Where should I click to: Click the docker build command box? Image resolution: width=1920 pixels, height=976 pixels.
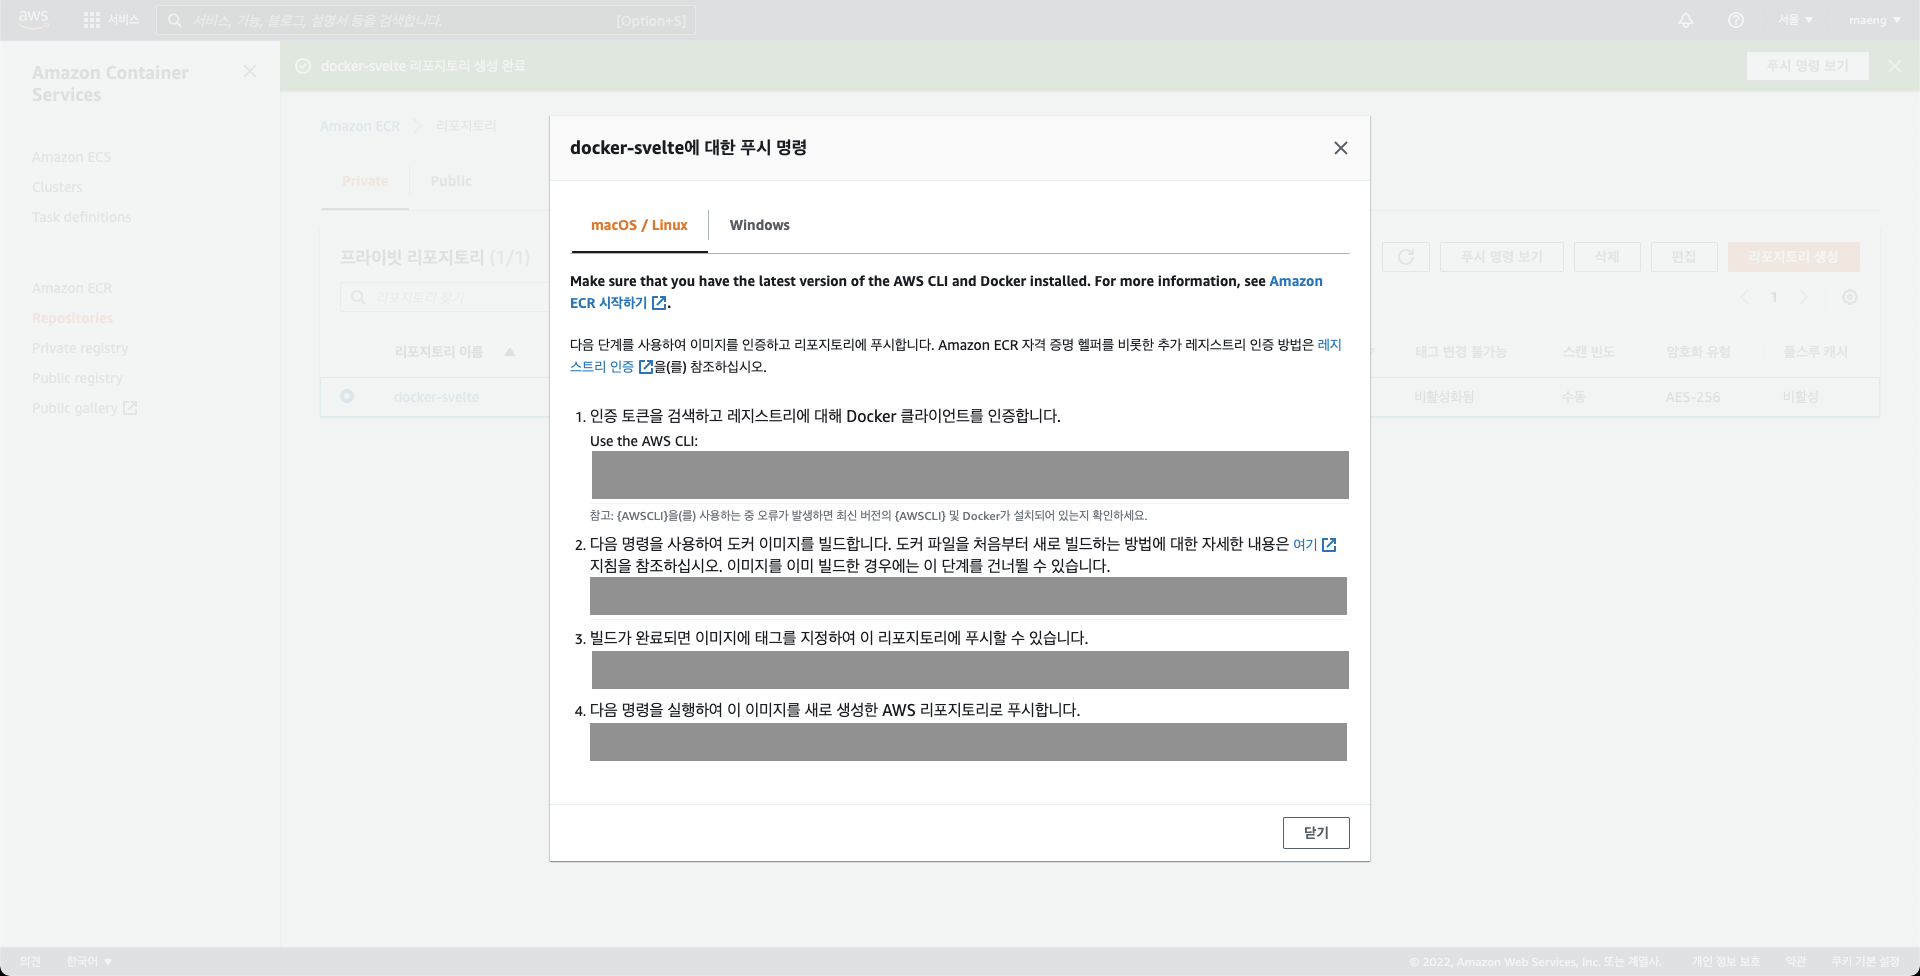click(968, 596)
